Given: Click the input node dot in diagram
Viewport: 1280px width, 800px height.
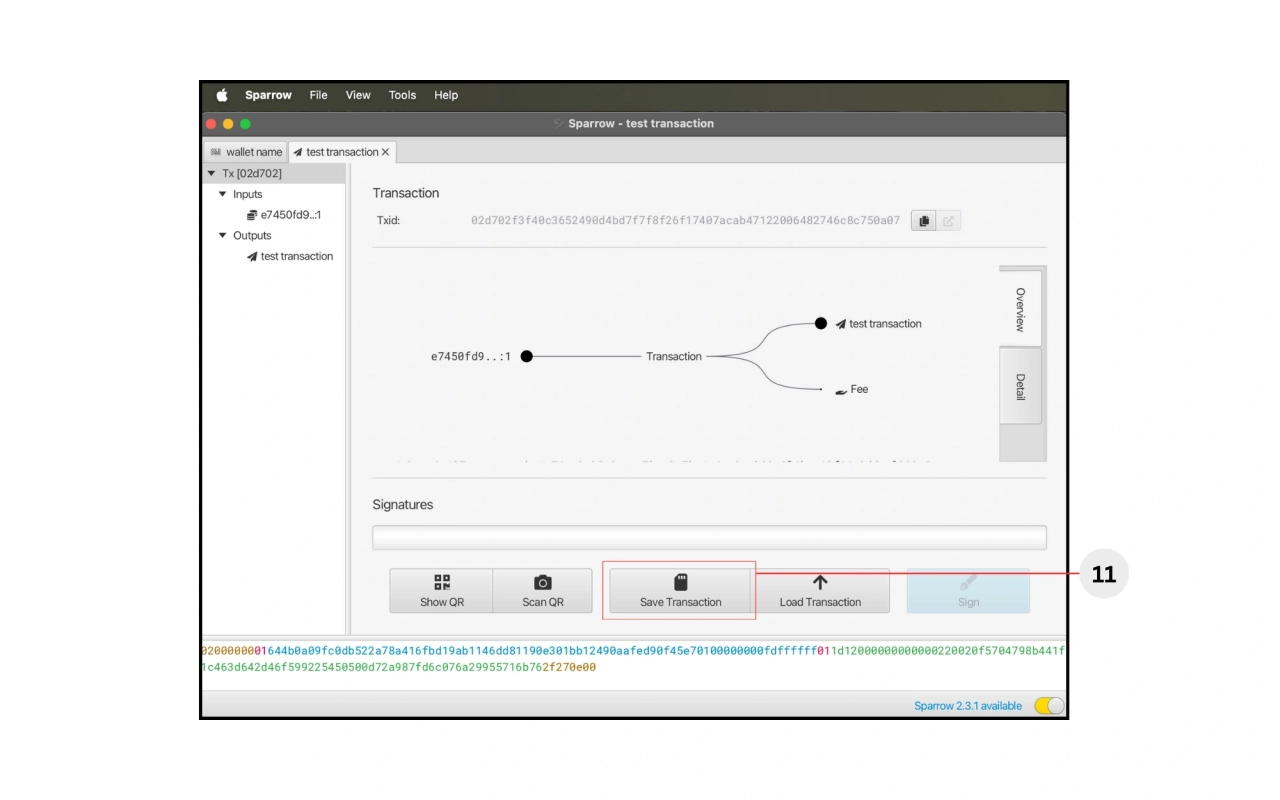Looking at the screenshot, I should 527,356.
